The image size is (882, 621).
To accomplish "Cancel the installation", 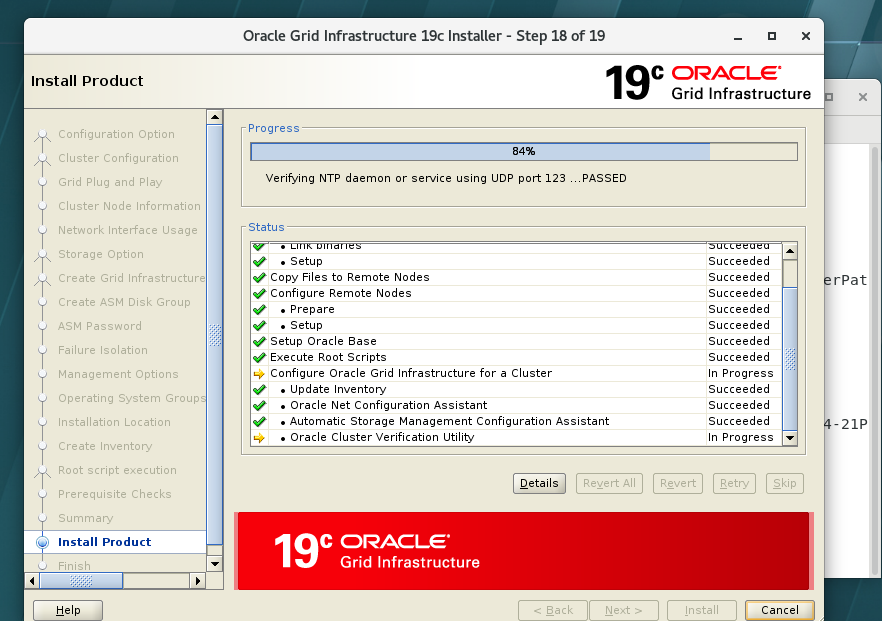I will pyautogui.click(x=780, y=610).
